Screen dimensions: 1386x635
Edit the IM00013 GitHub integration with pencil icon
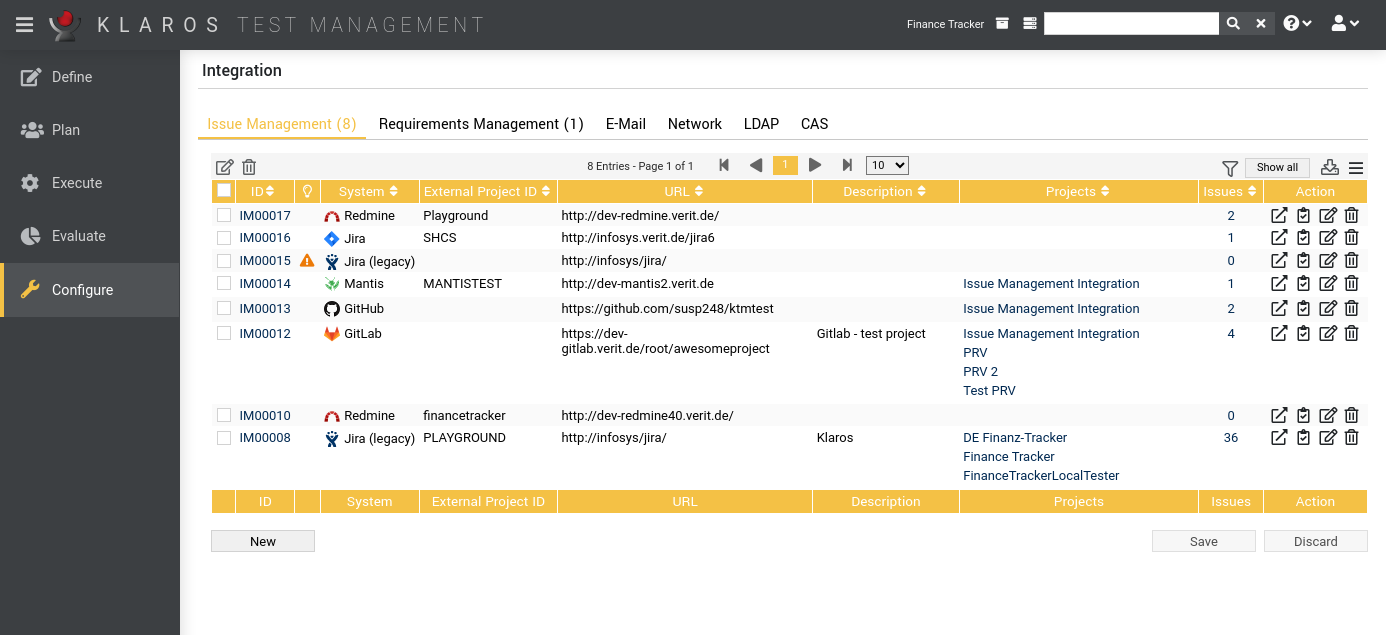click(1327, 308)
